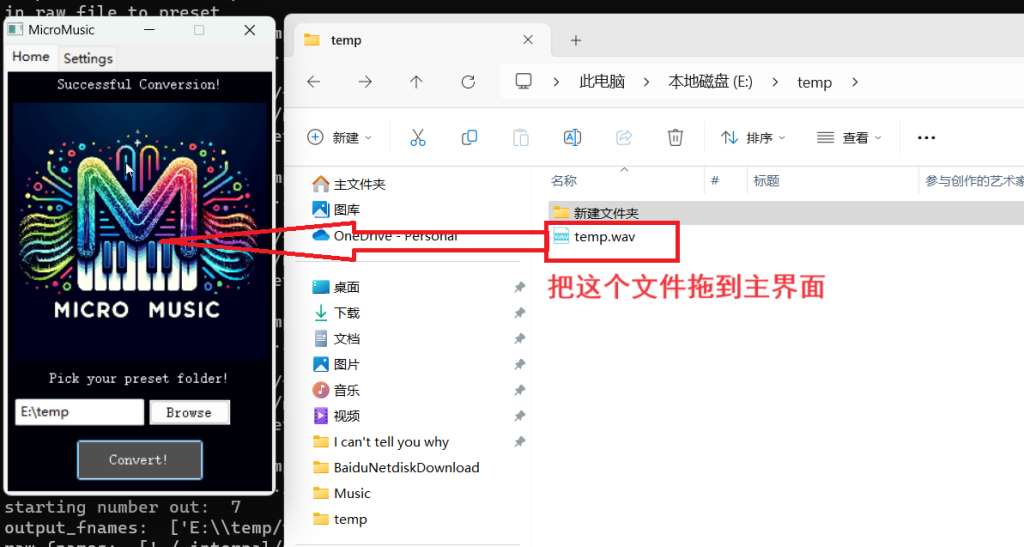Viewport: 1024px width, 547px height.
Task: Click the temp.wav file icon
Action: click(561, 236)
